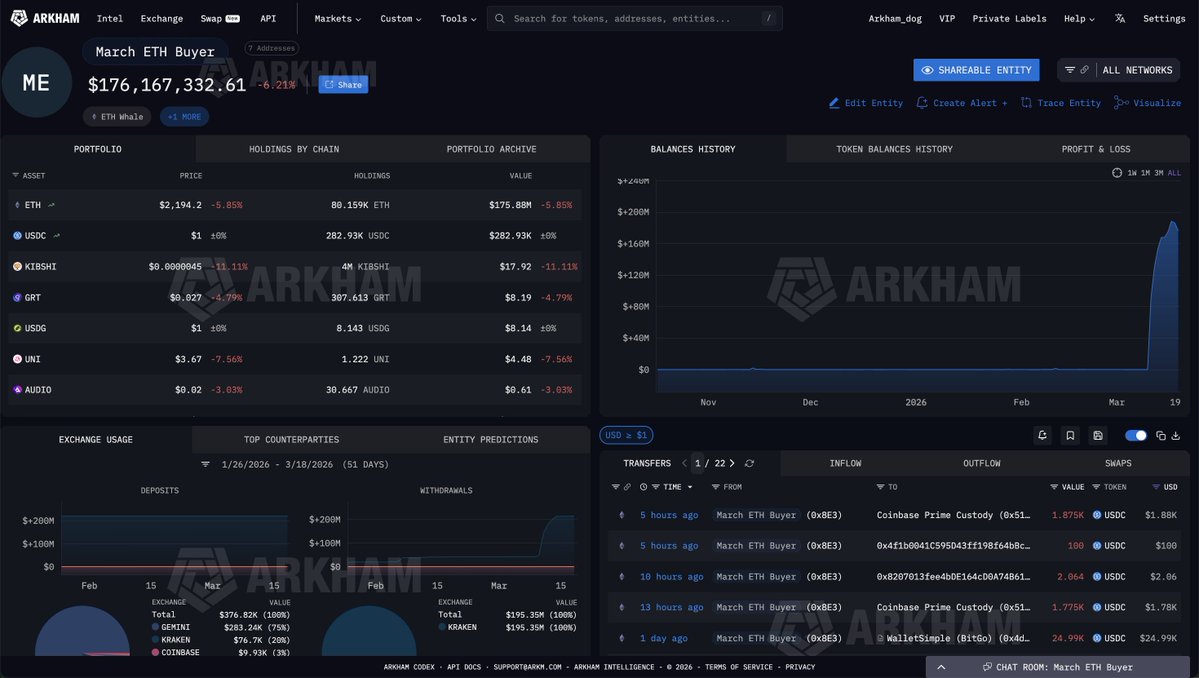Image resolution: width=1199 pixels, height=678 pixels.
Task: Click the token search field
Action: coord(635,18)
